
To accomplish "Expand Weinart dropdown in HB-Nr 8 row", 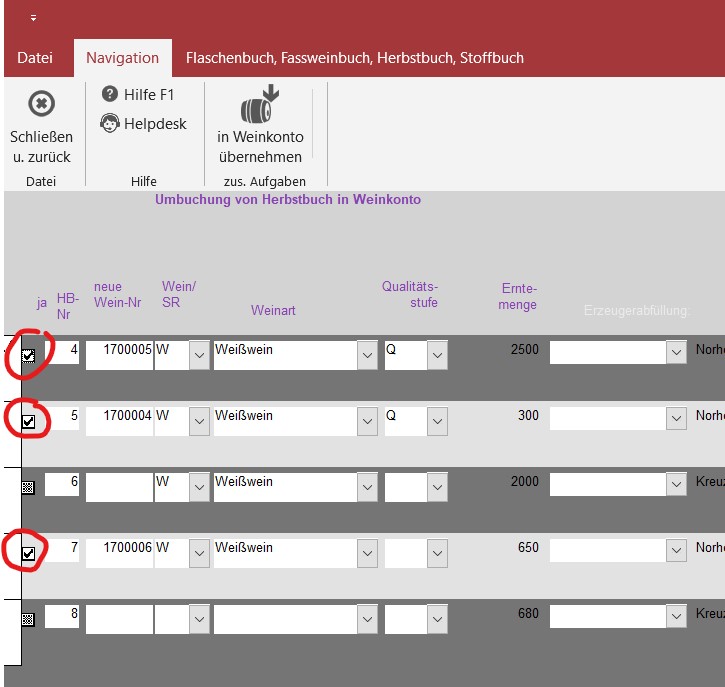I will click(368, 619).
